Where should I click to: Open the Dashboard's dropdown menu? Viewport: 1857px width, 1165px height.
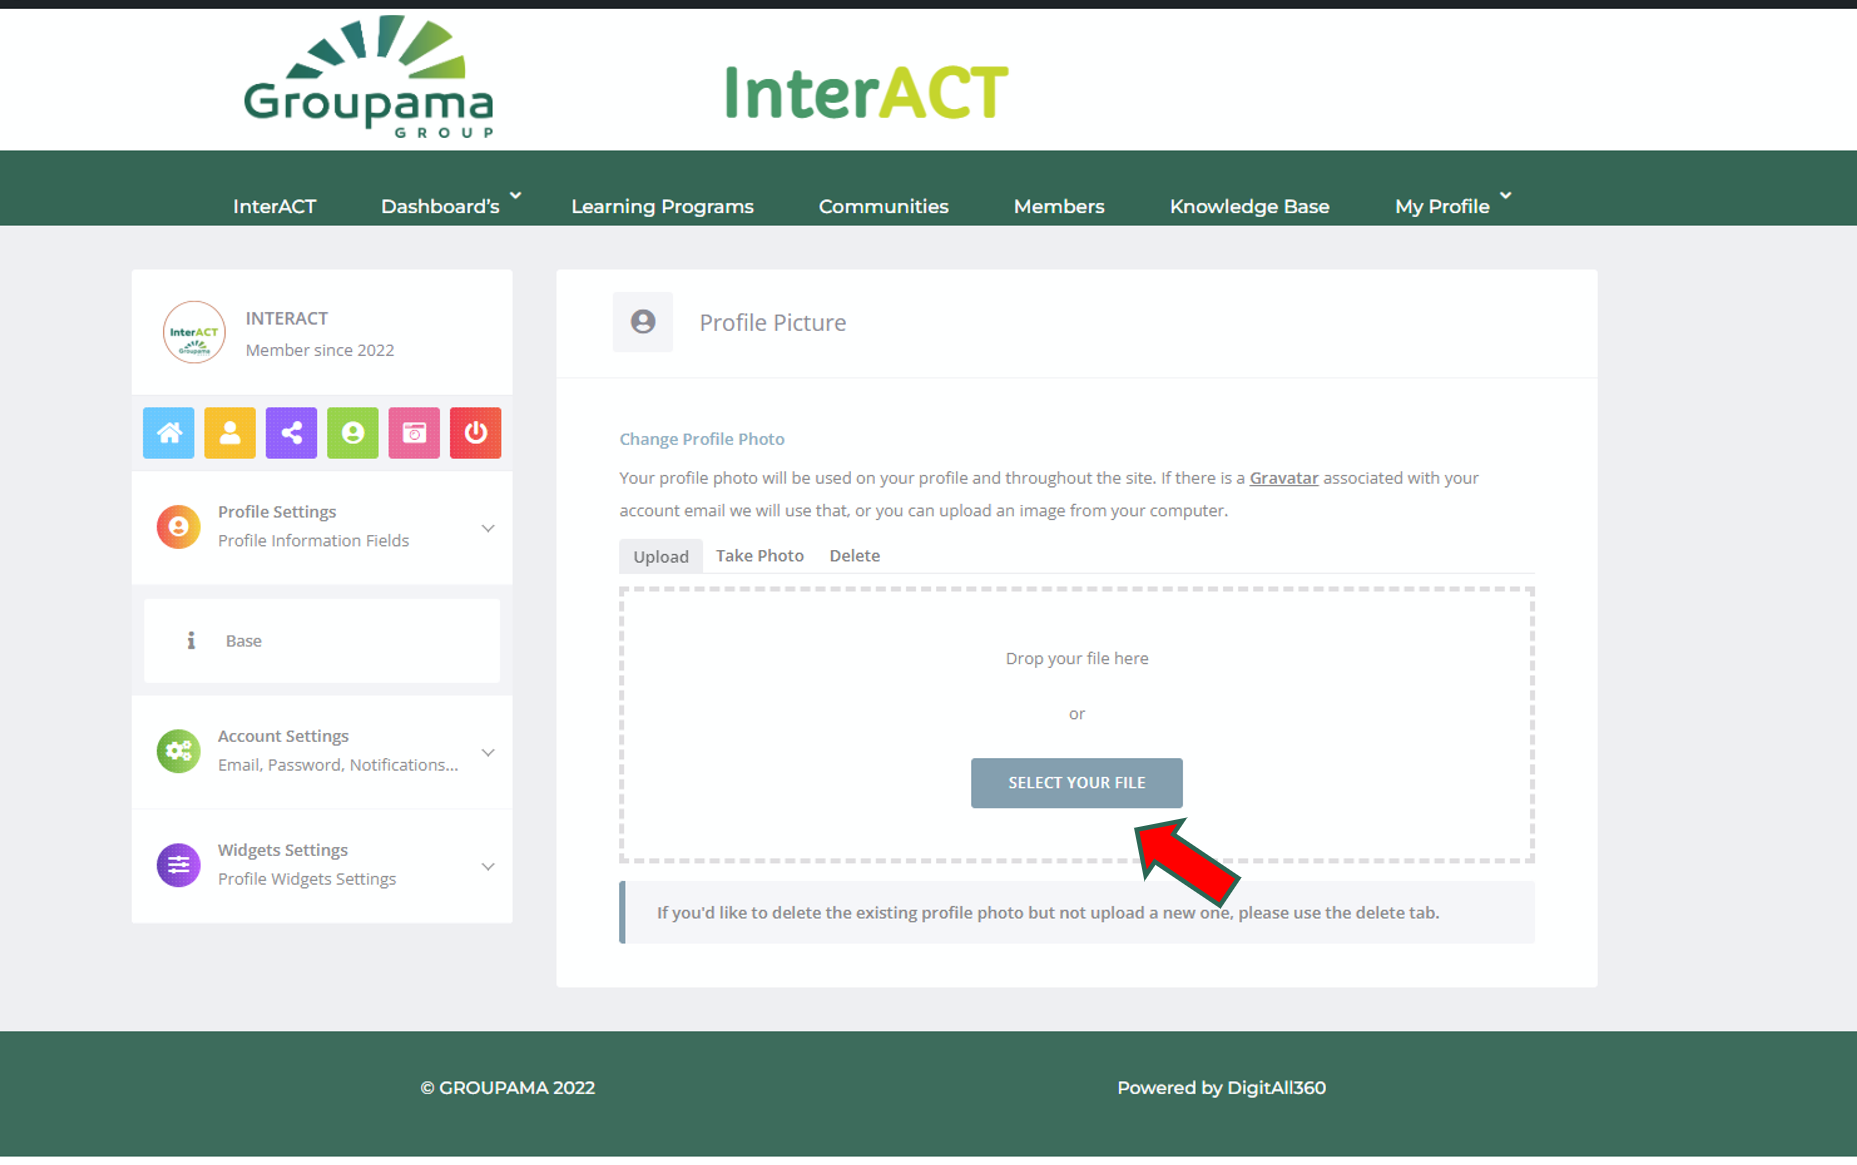450,206
